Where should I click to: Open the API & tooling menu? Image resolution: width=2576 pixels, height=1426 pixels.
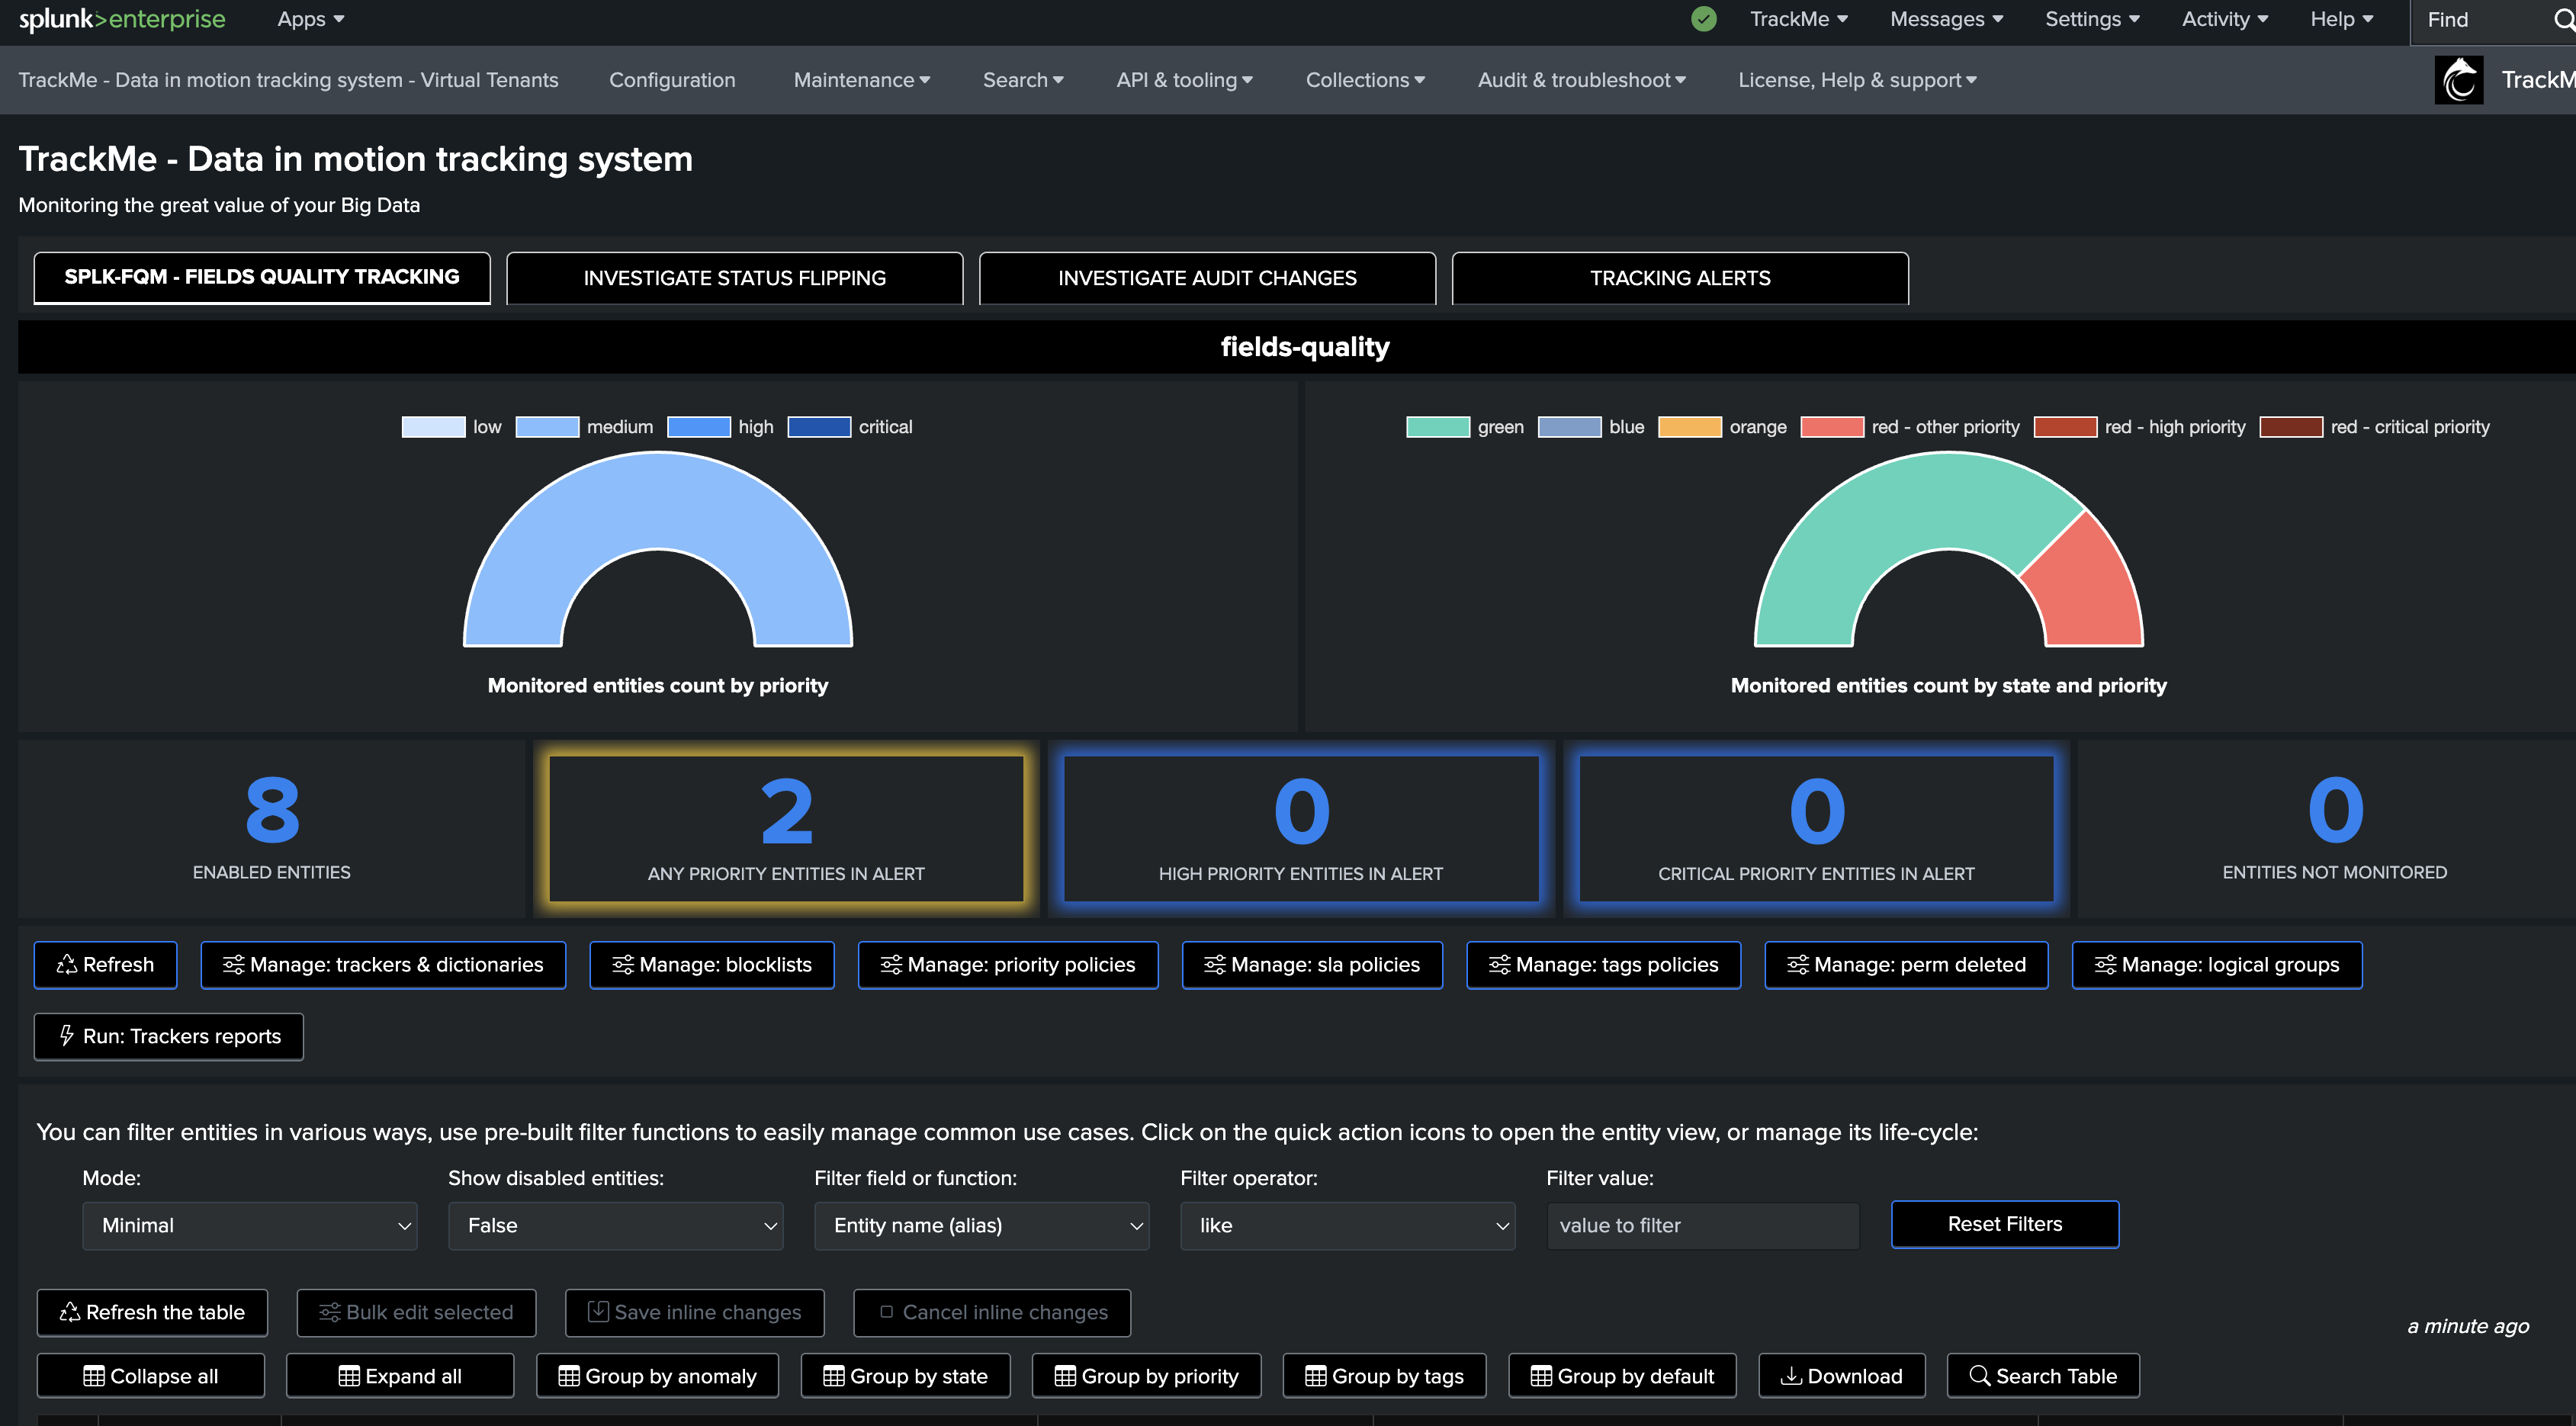(x=1185, y=80)
